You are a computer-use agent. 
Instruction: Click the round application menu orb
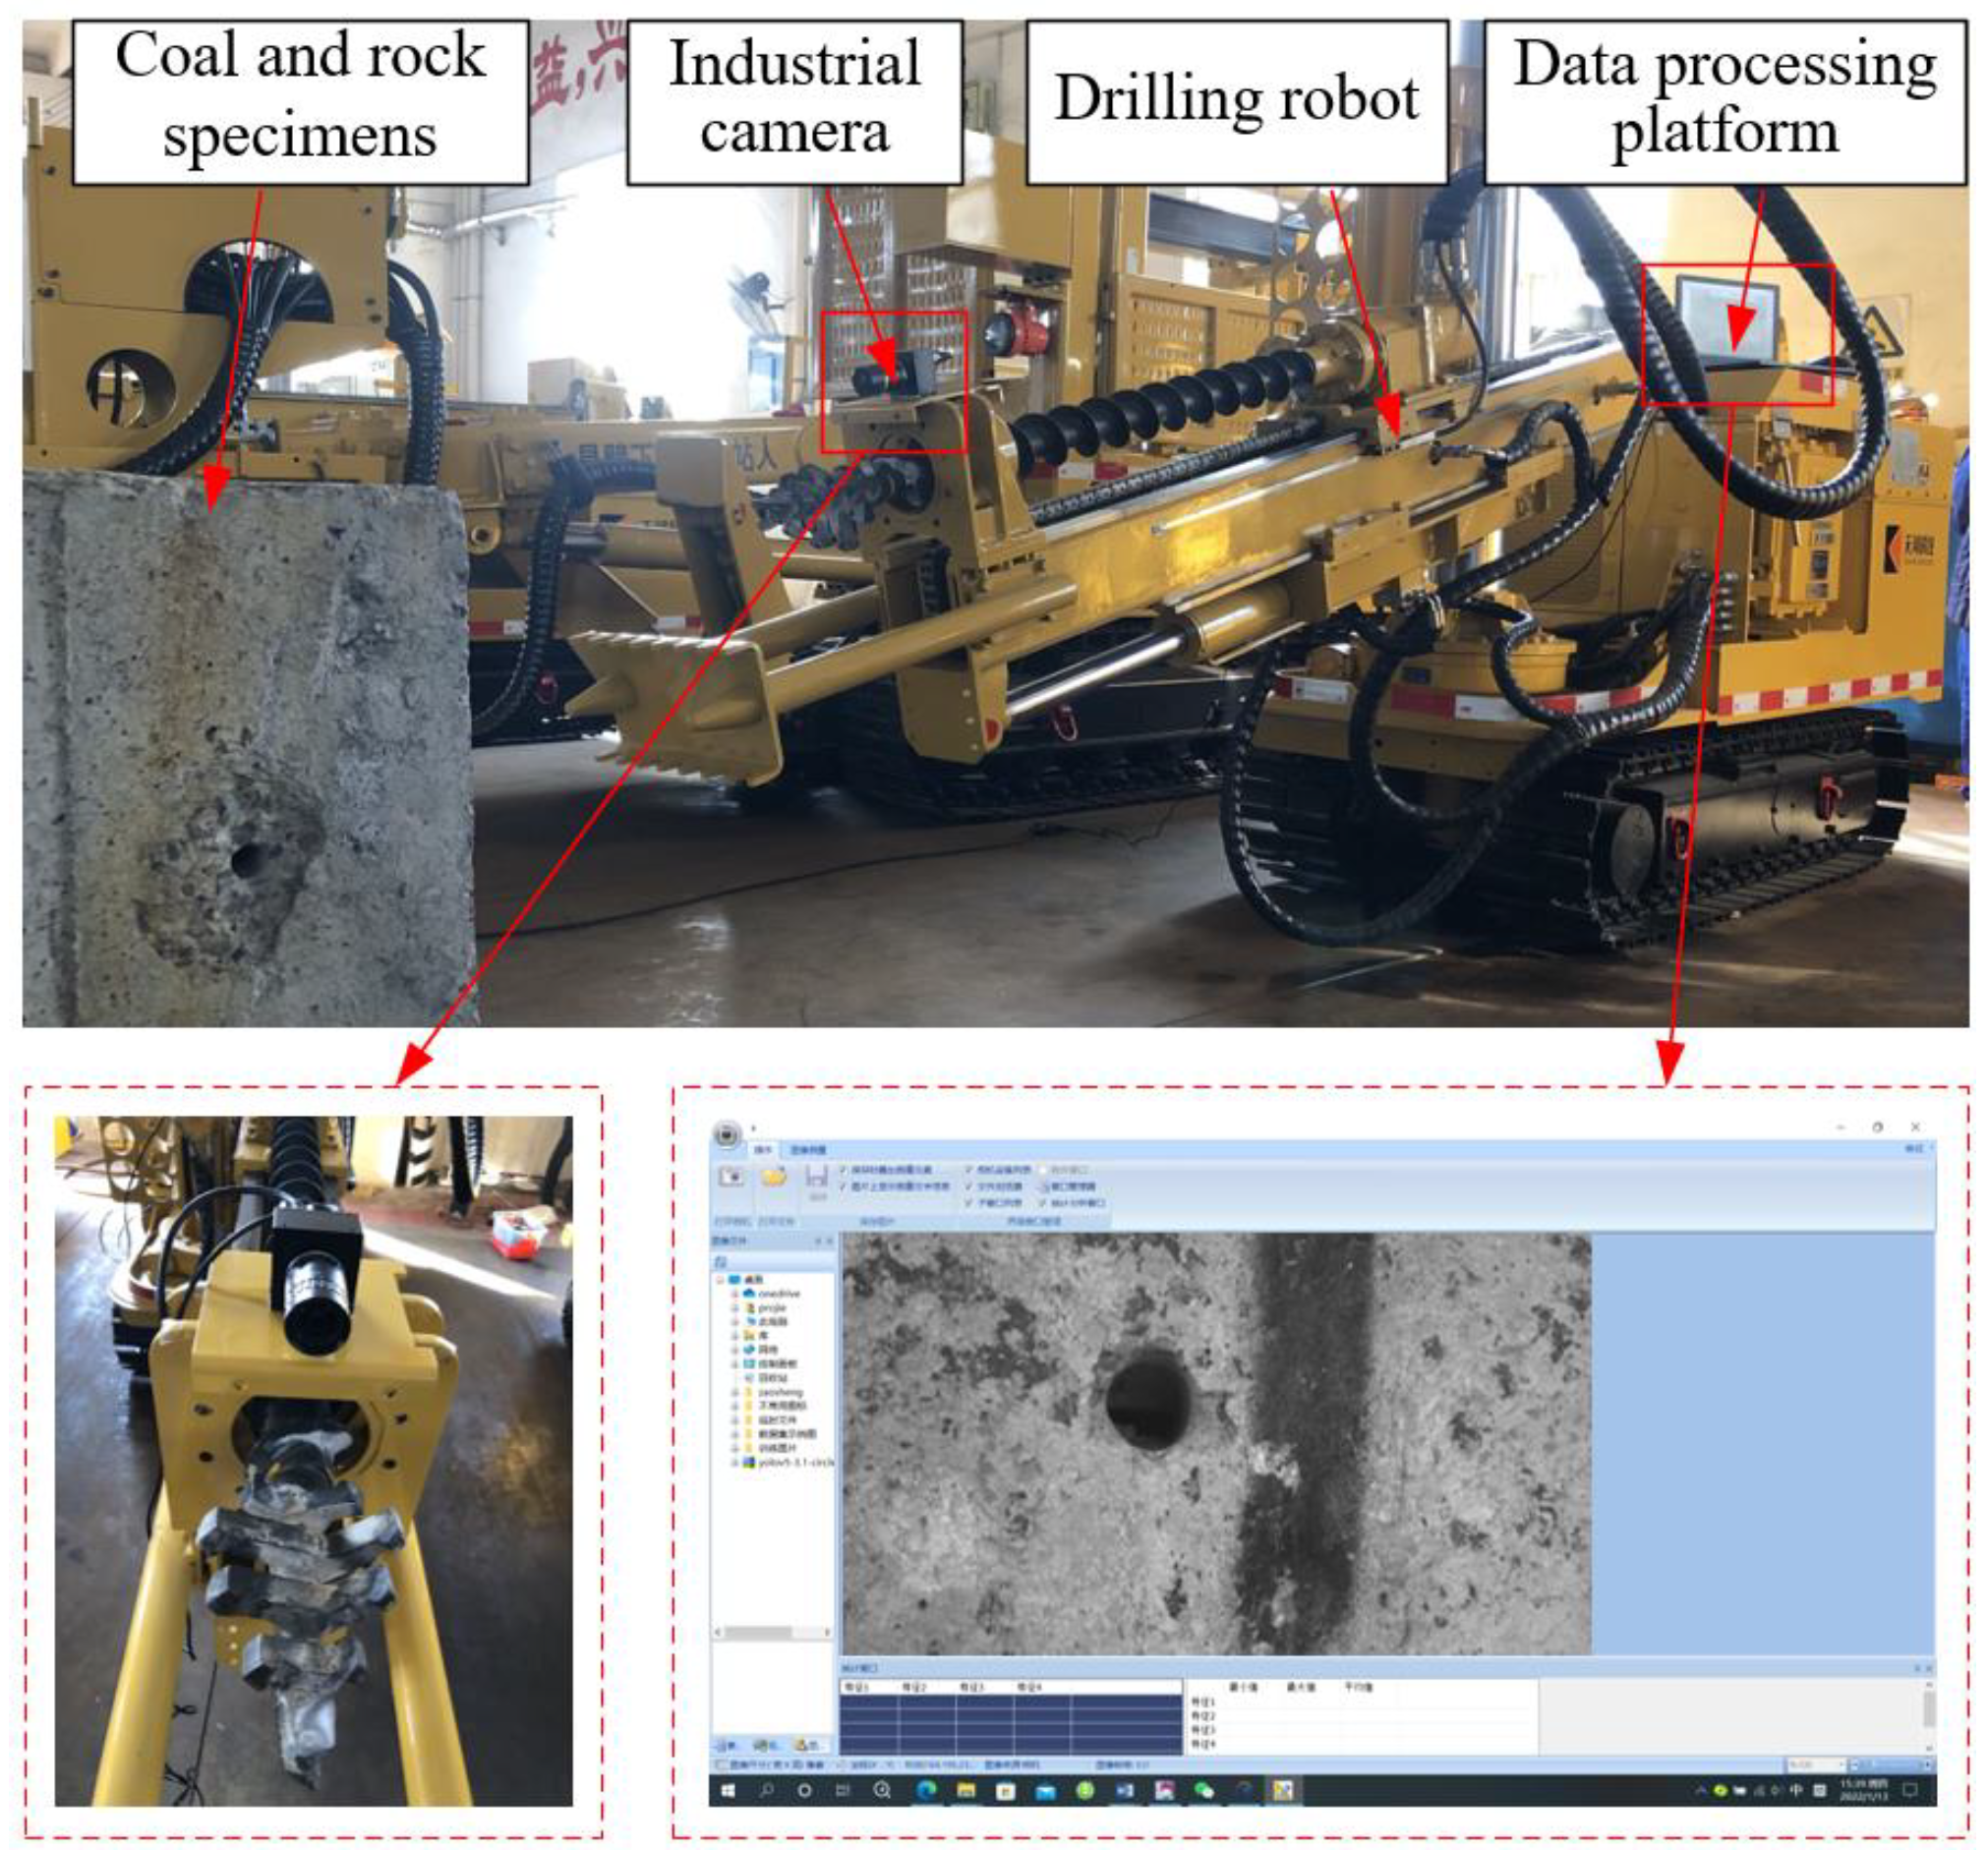[x=727, y=1134]
